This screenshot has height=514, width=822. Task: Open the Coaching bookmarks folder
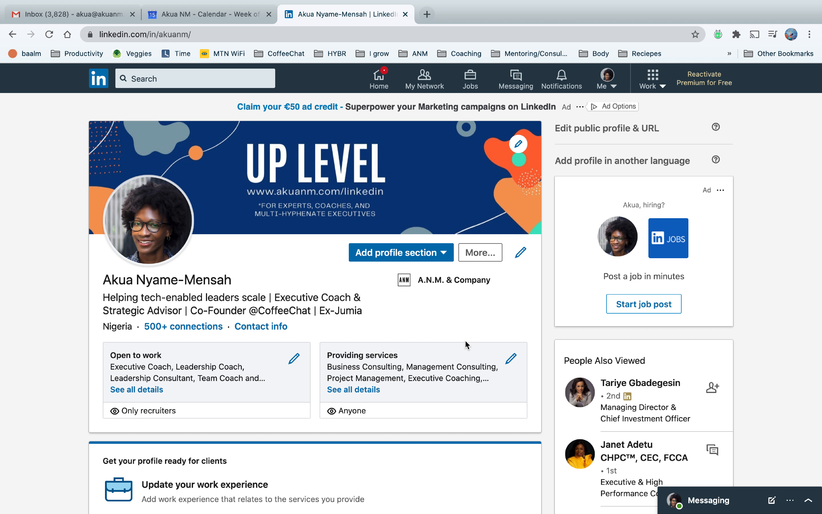tap(459, 53)
